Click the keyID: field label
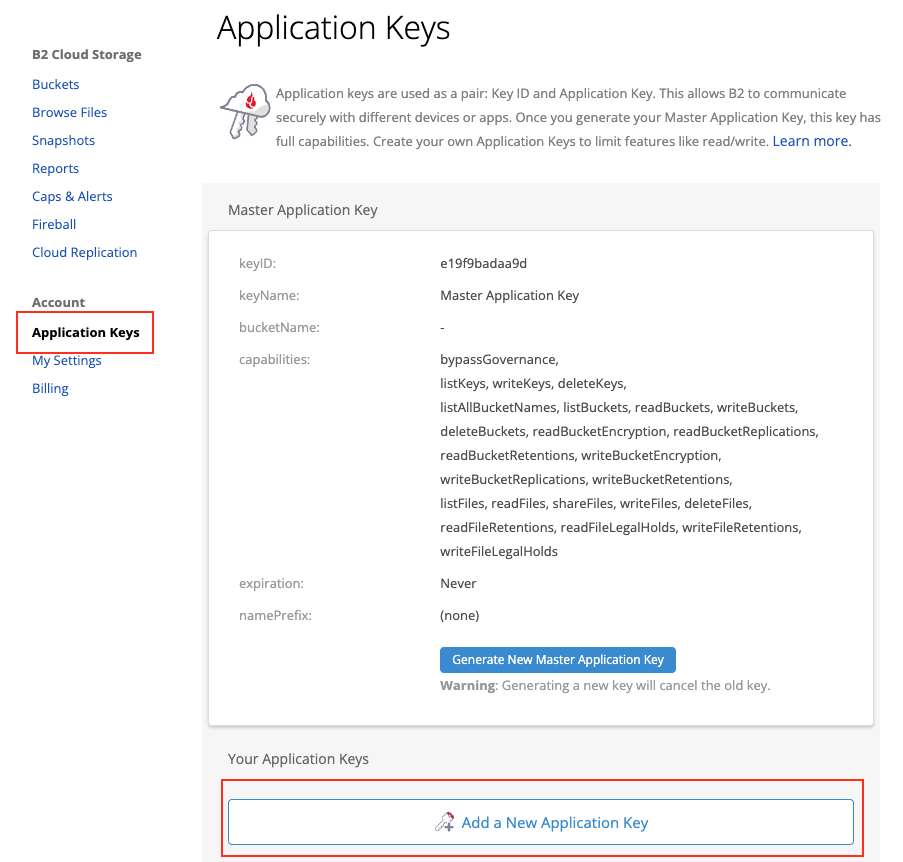 (x=257, y=264)
